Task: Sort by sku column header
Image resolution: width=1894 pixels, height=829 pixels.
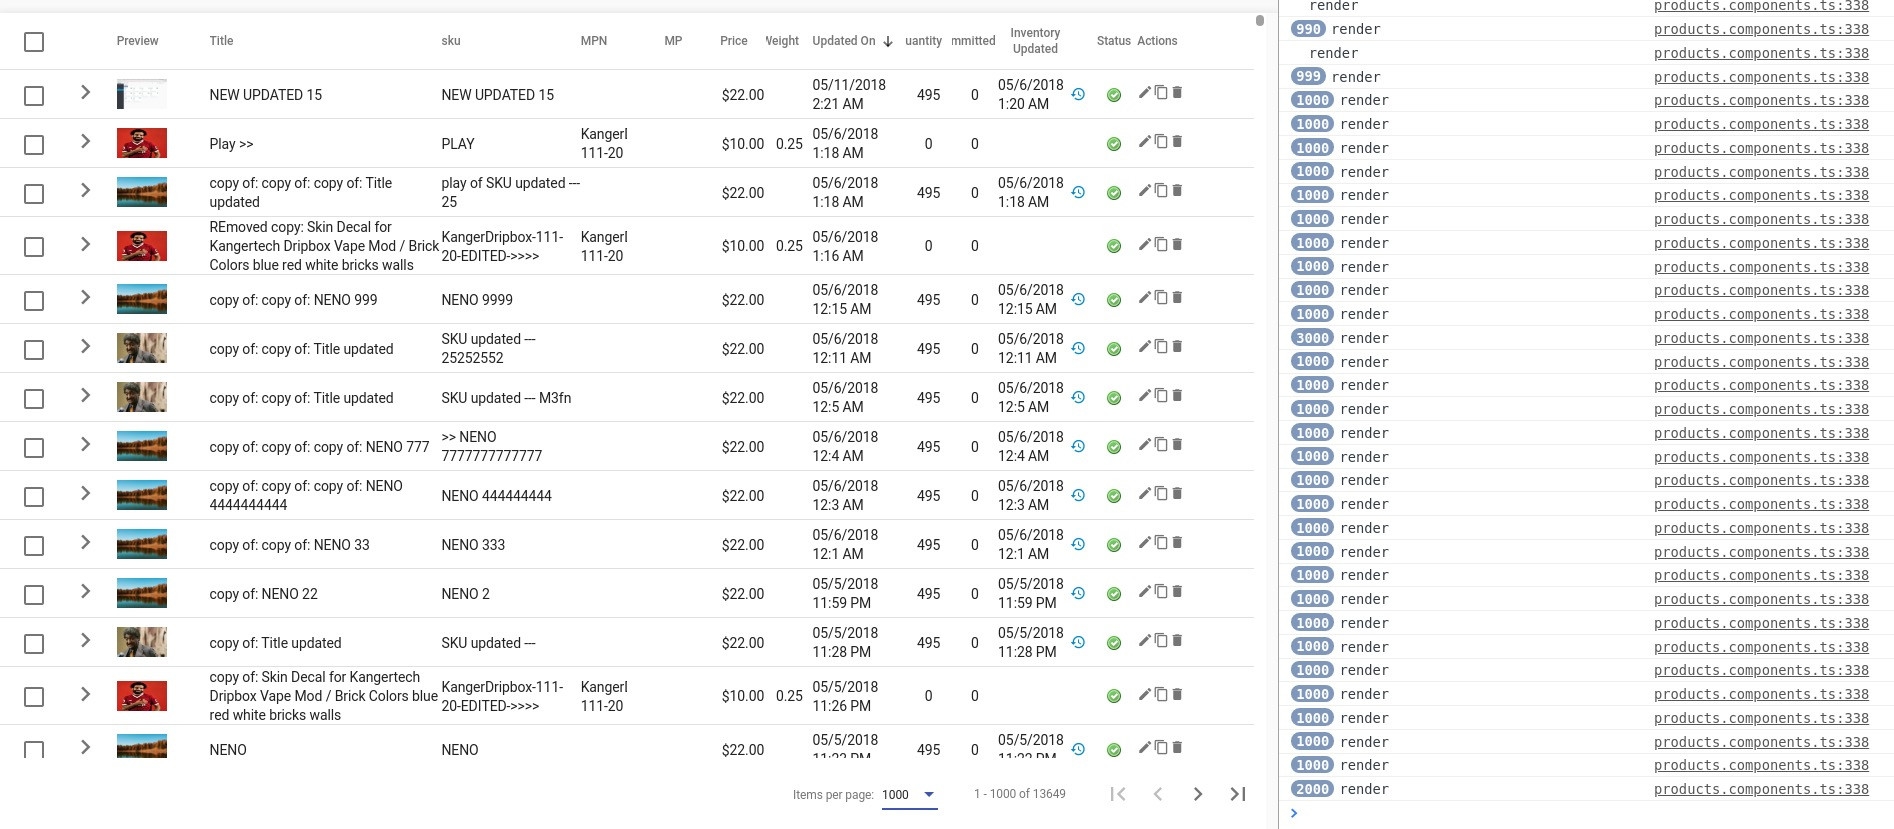Action: (x=451, y=41)
